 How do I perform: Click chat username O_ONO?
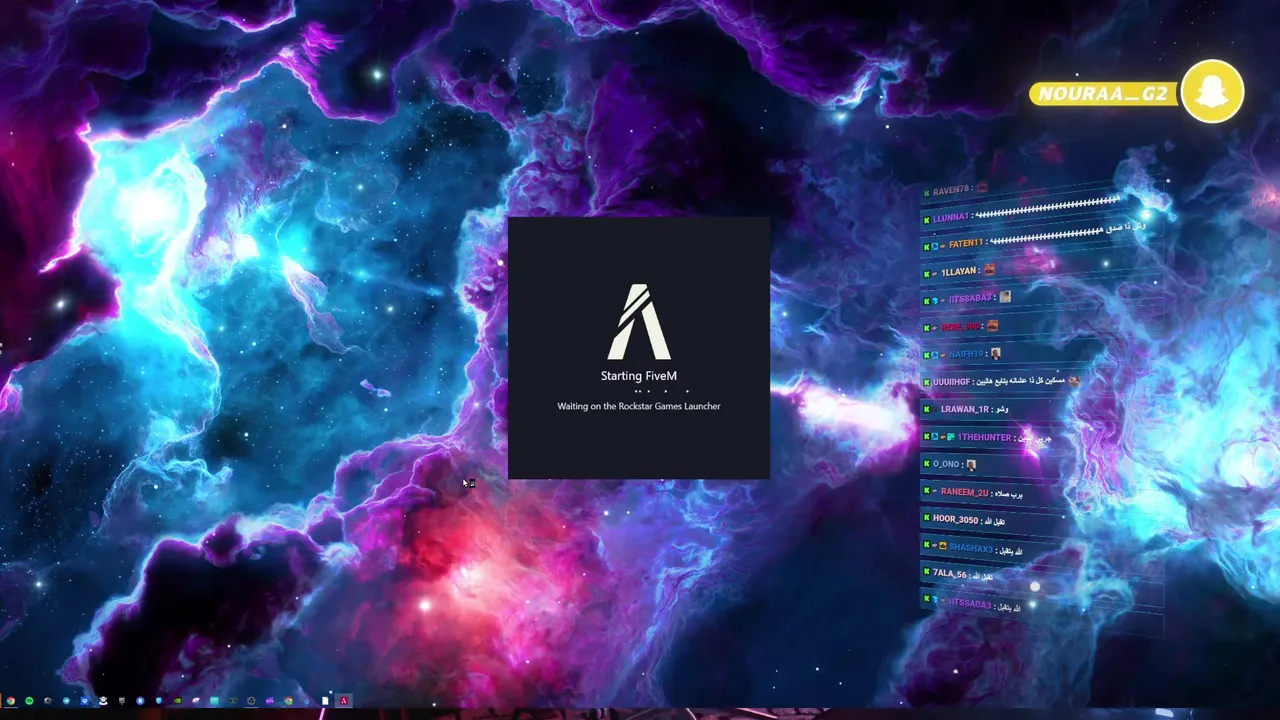point(946,464)
